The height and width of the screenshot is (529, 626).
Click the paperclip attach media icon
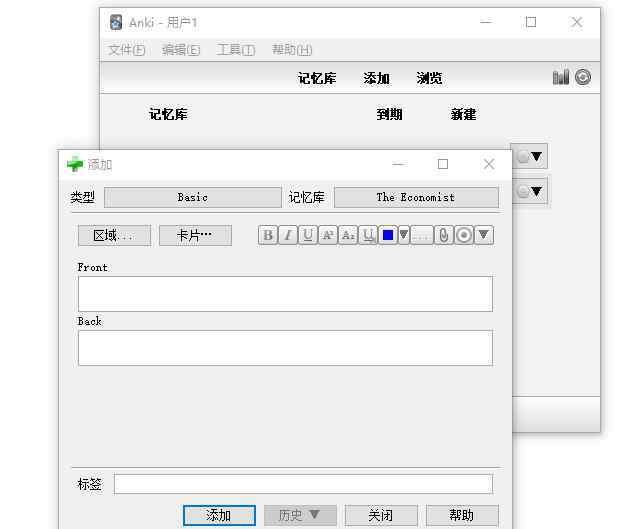444,235
